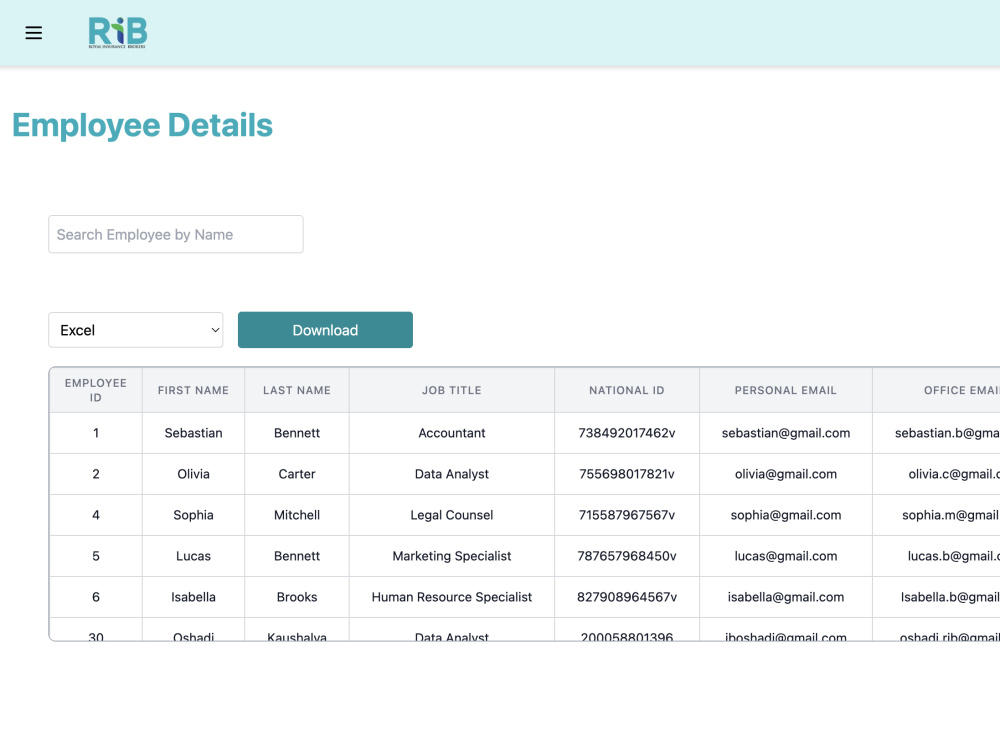
Task: Click the Carter last name cell
Action: click(297, 474)
